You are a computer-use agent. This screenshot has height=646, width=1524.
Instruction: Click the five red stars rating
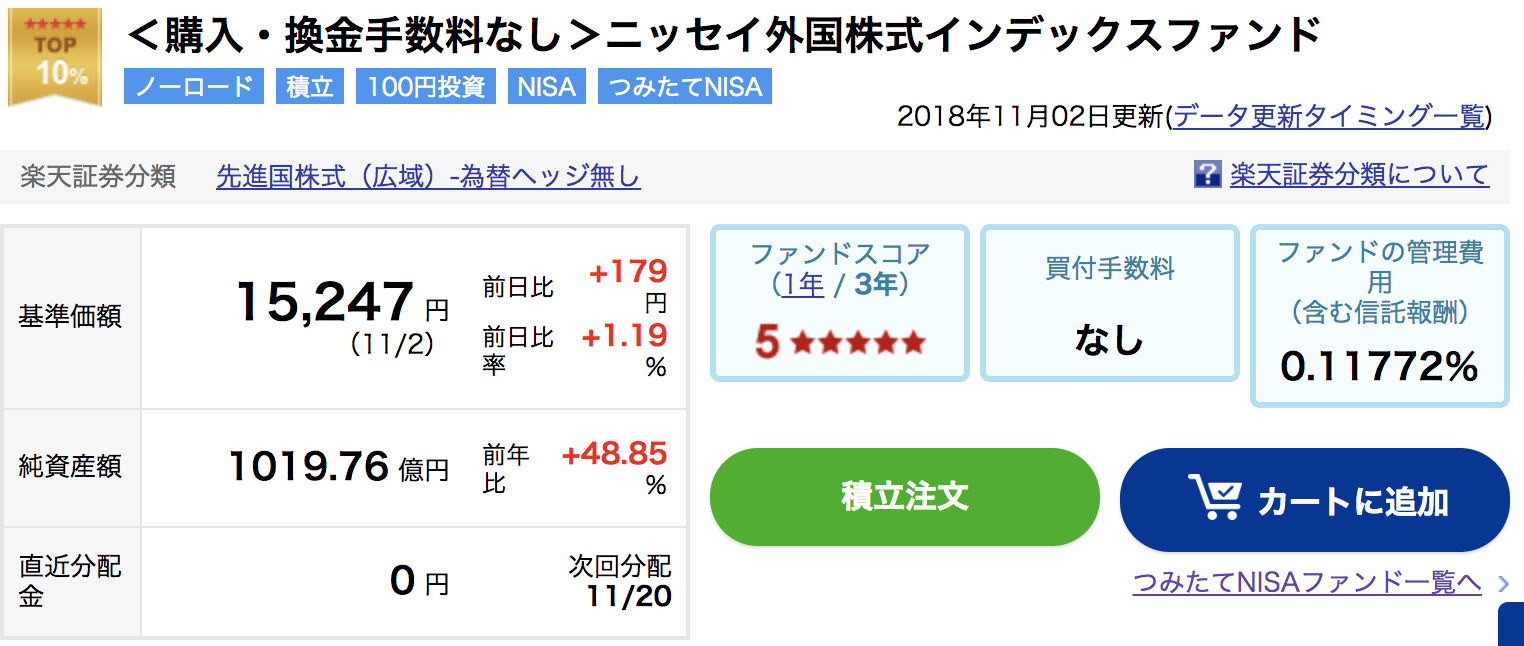(x=858, y=343)
